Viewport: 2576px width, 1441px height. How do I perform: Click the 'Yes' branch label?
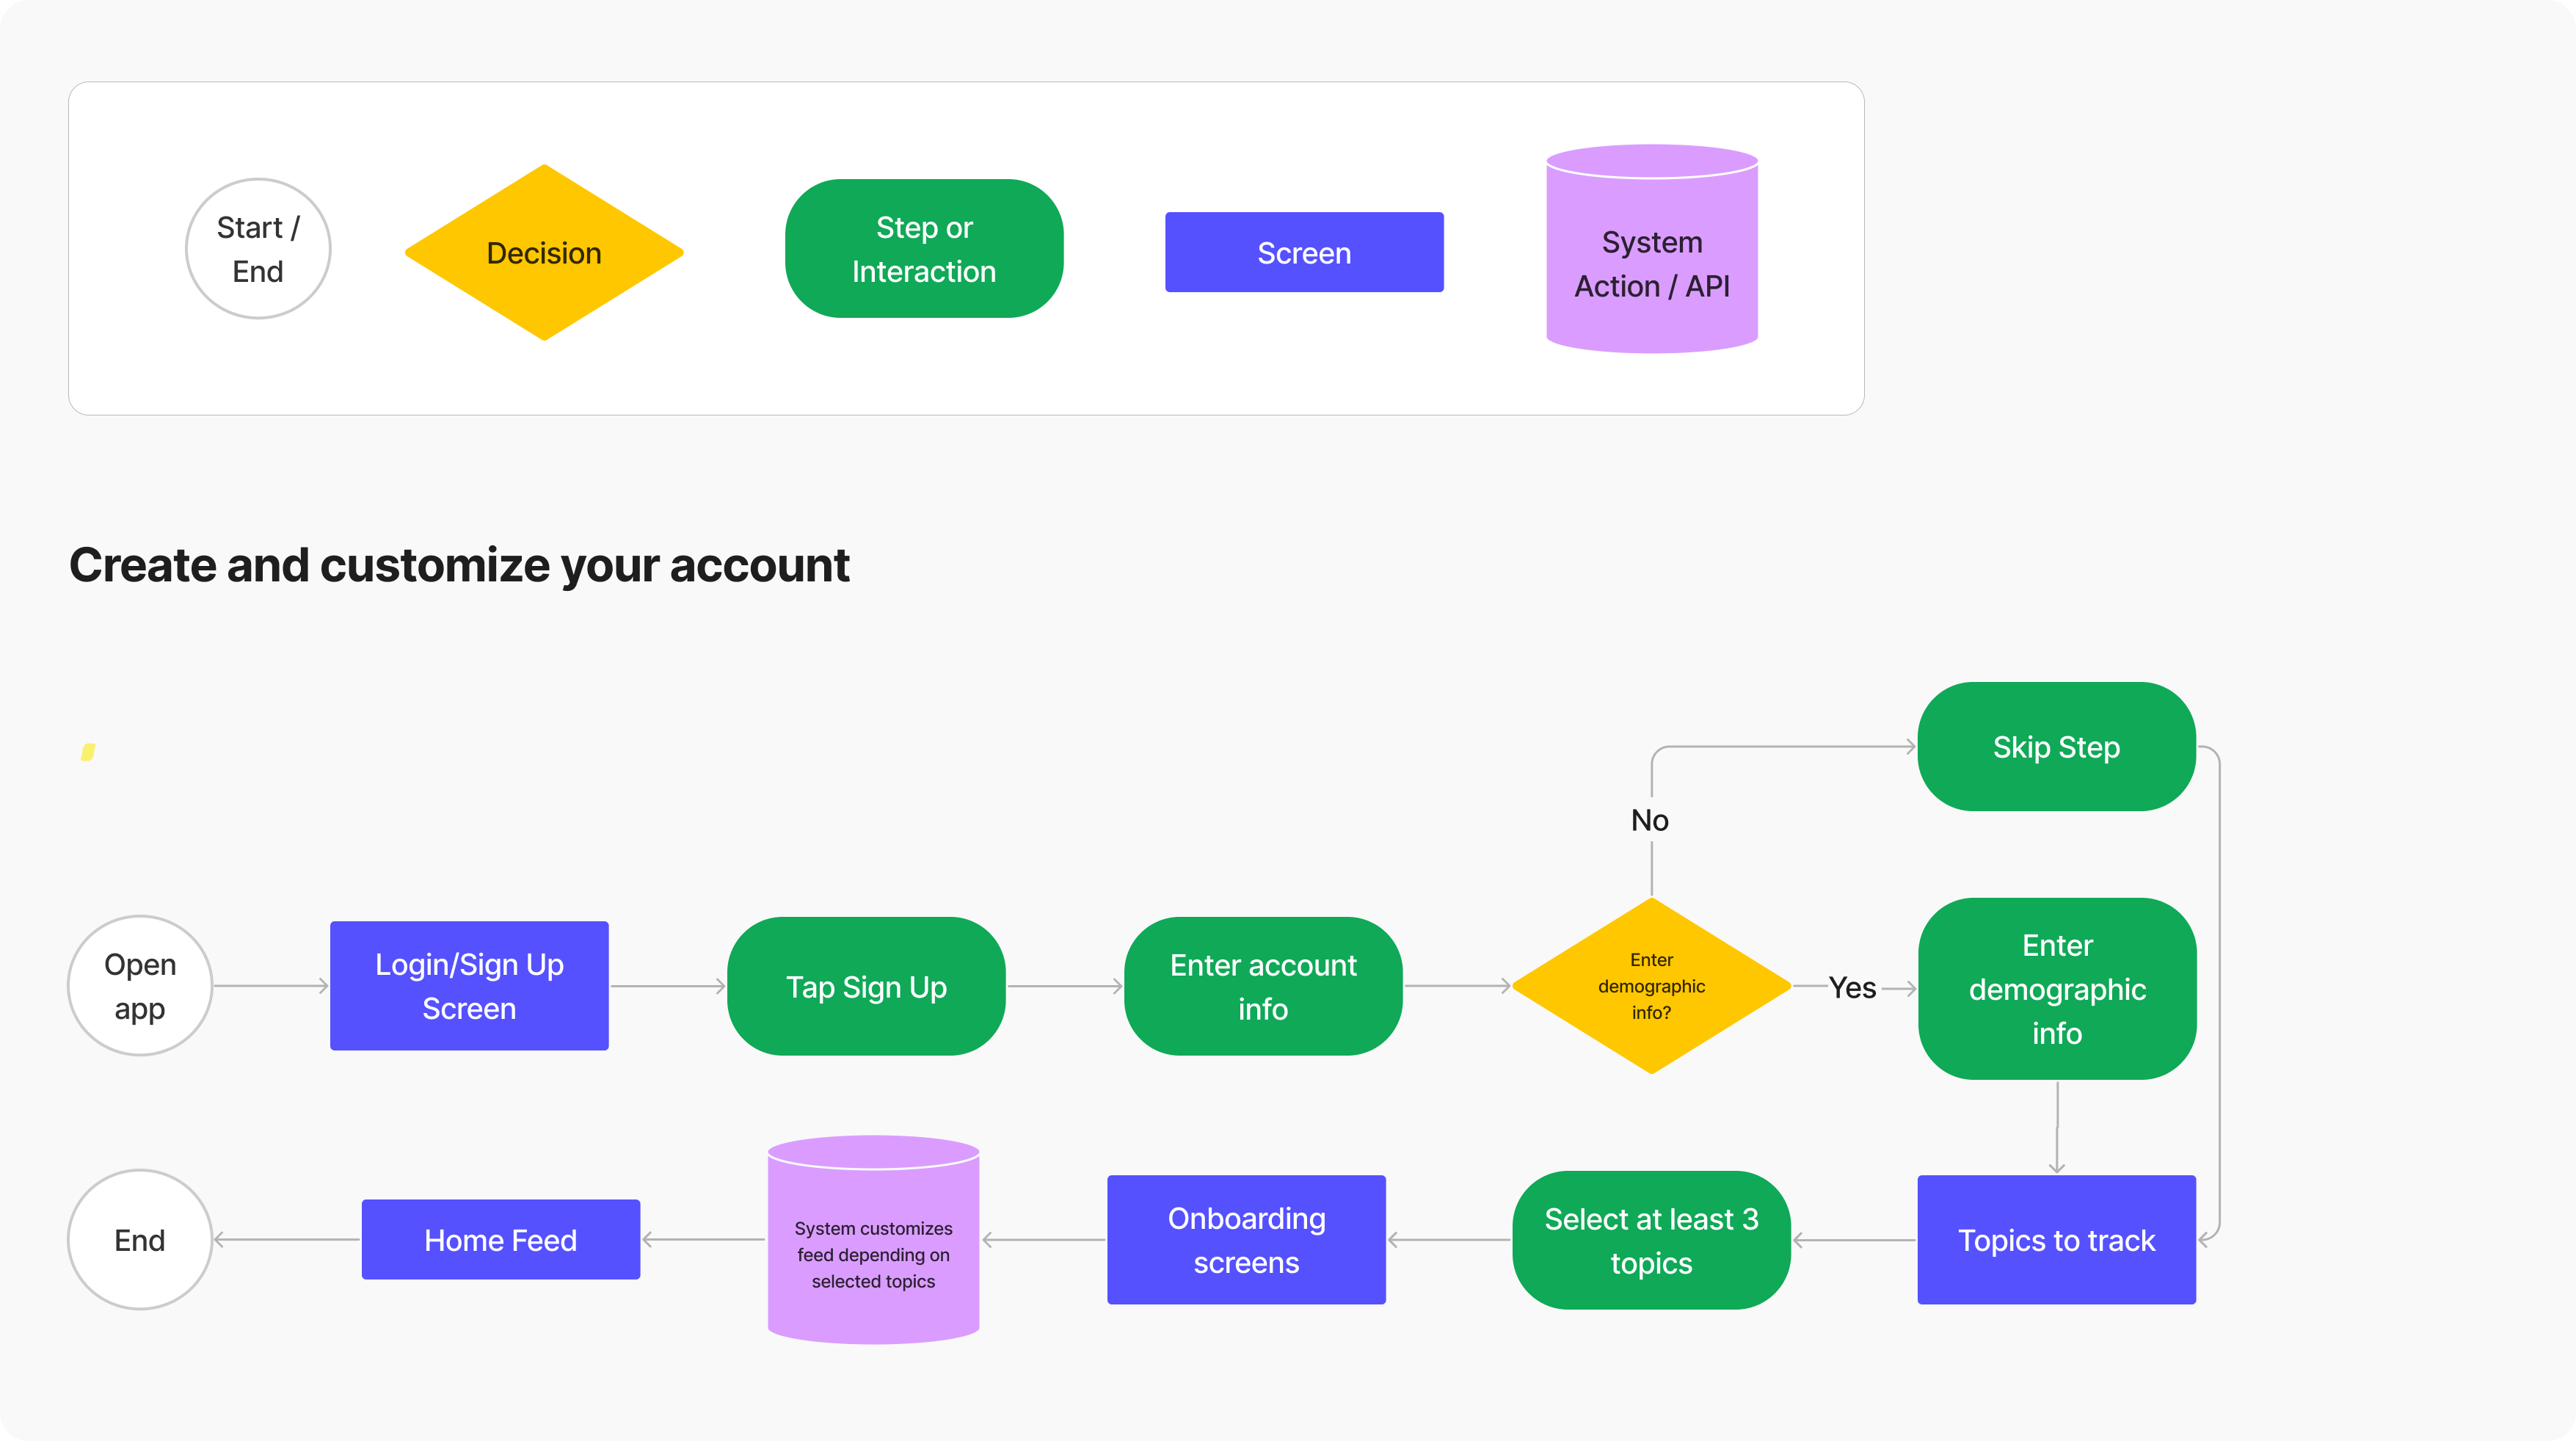[1852, 987]
